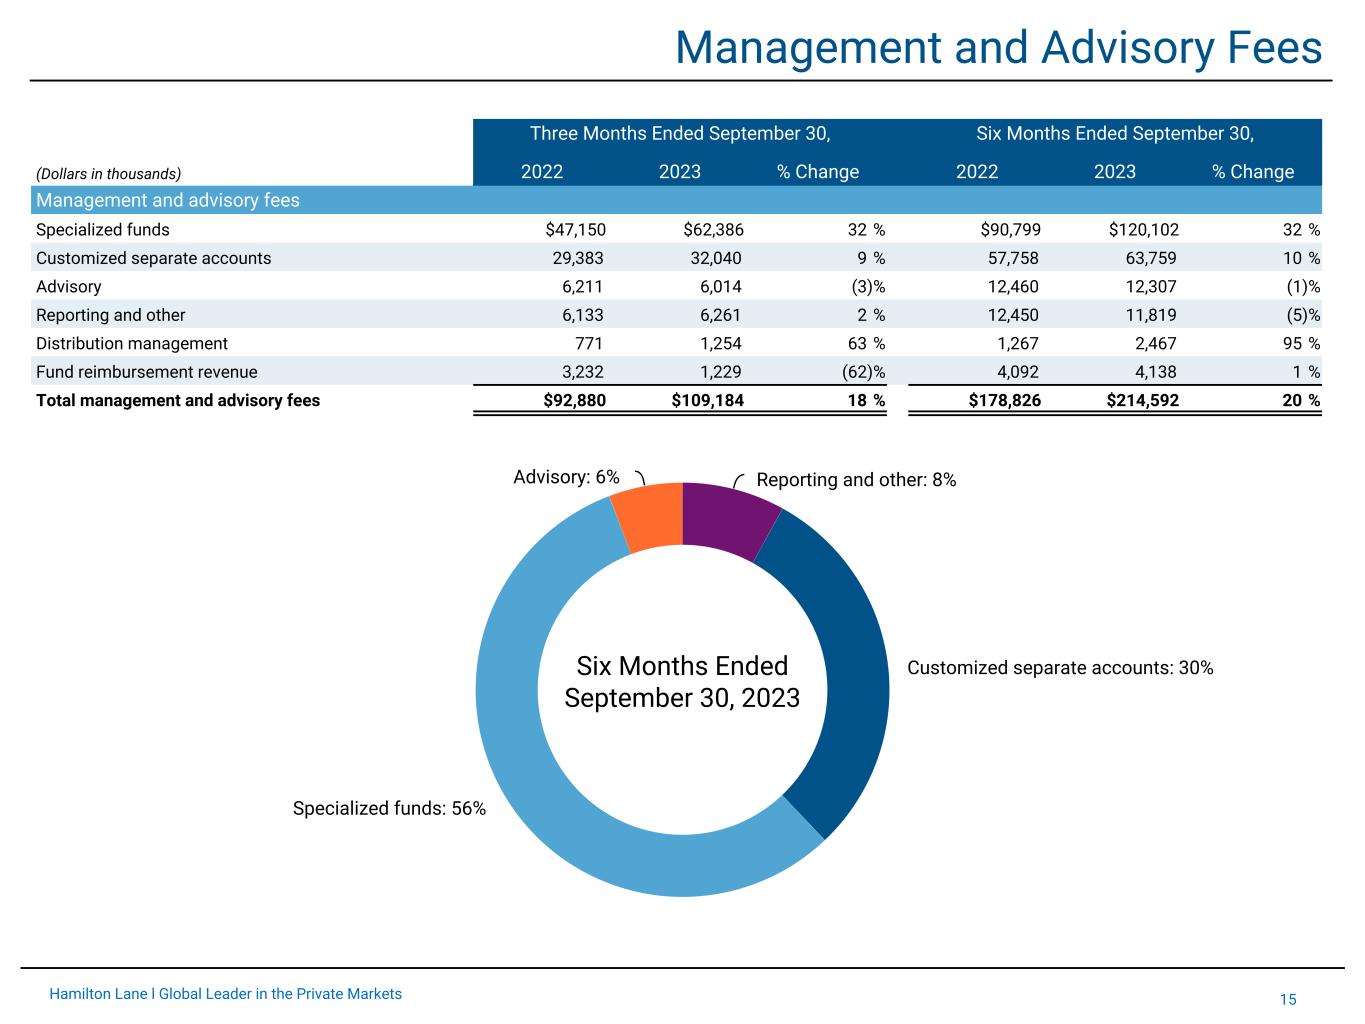Click the $214,592 six-month total cell
This screenshot has height=1024, width=1365.
click(x=1141, y=401)
